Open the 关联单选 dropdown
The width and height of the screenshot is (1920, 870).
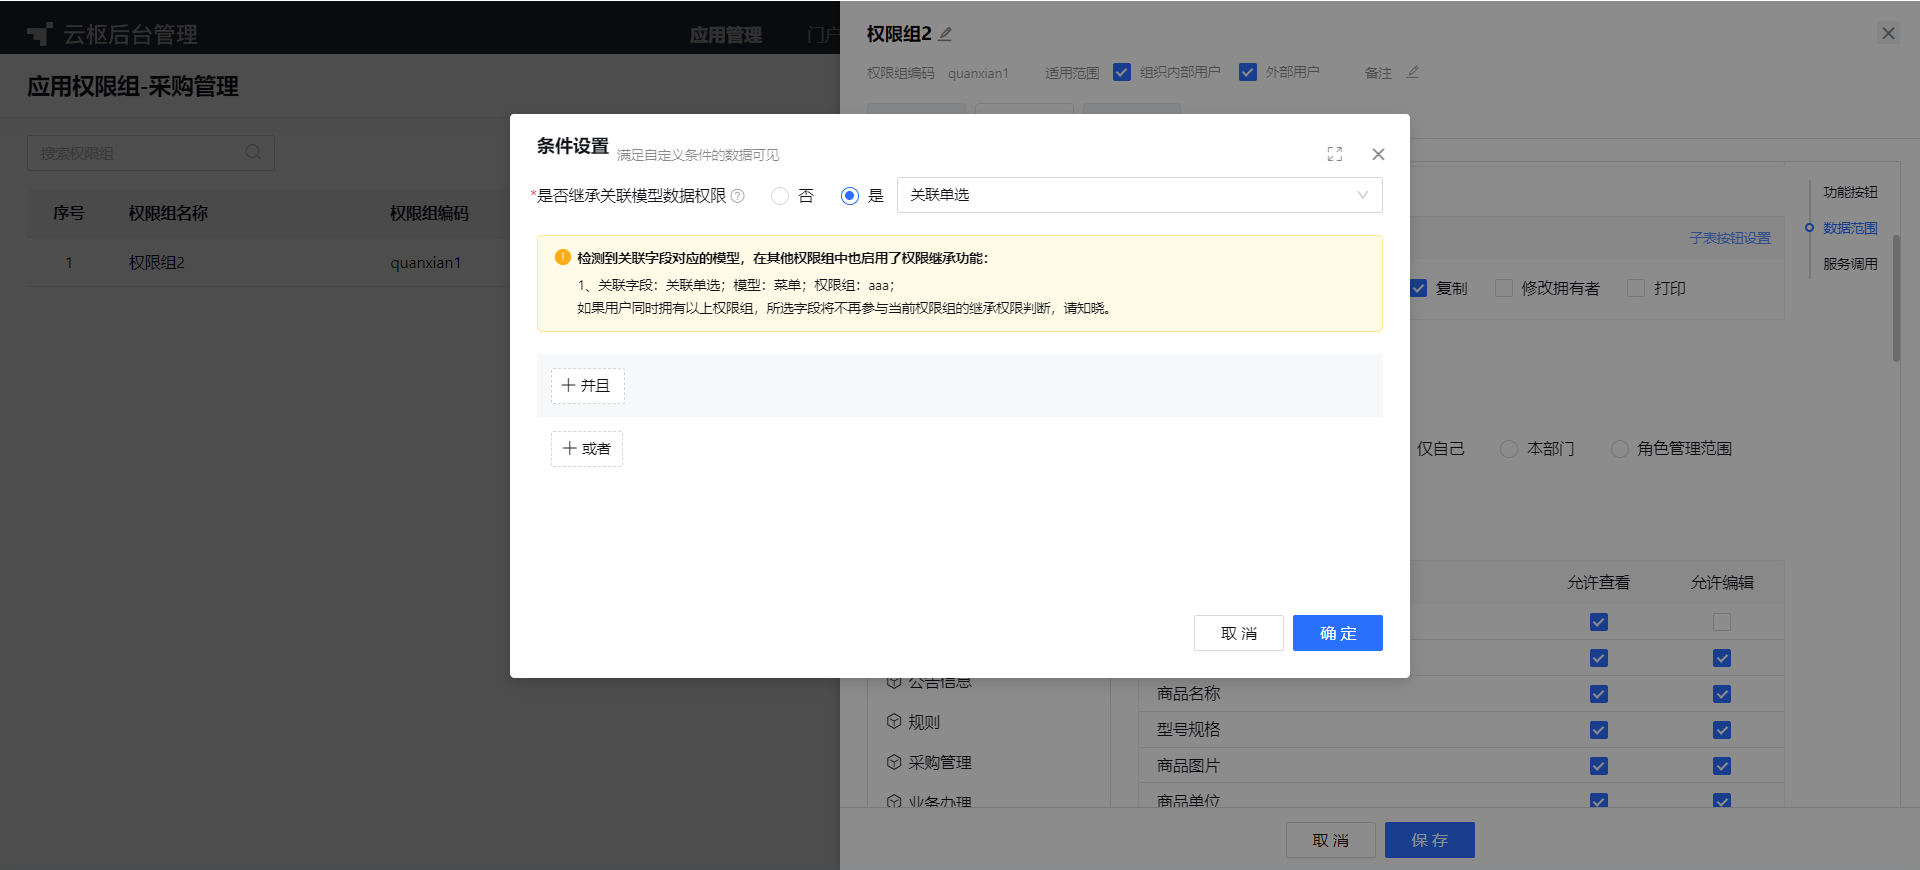point(1140,195)
